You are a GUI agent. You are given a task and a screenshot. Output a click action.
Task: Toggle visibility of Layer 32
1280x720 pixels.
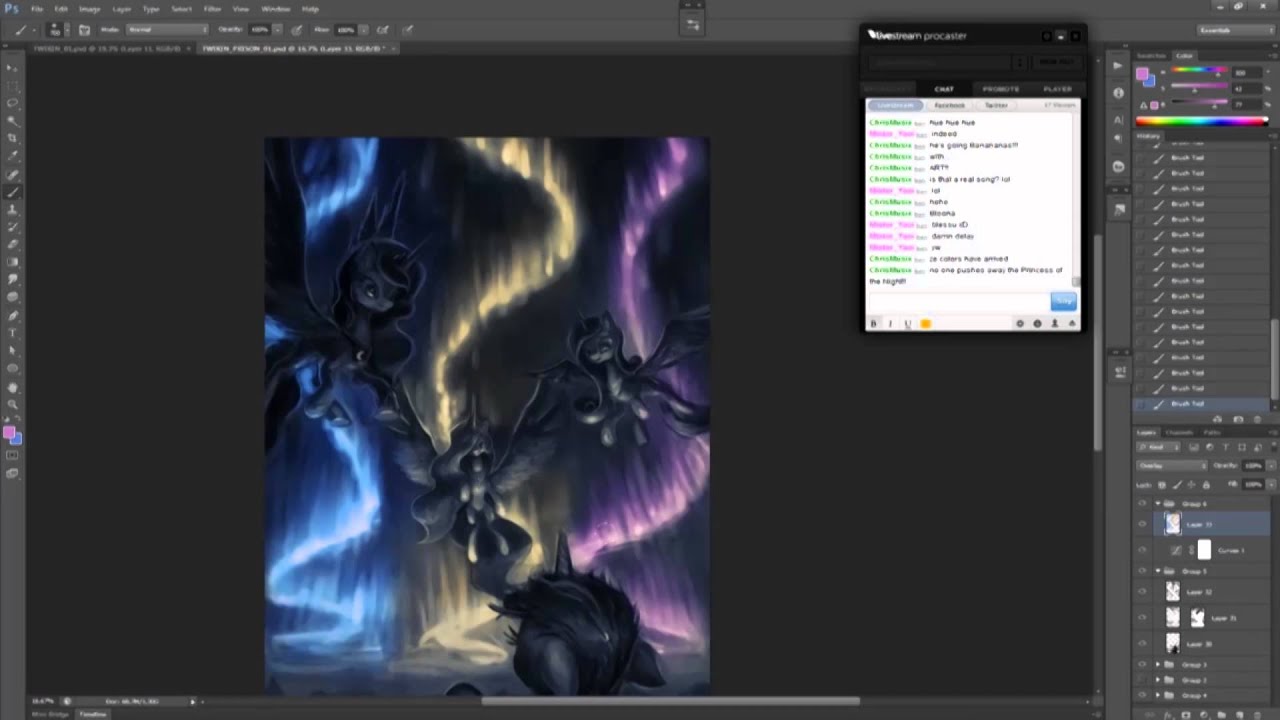(x=1142, y=592)
